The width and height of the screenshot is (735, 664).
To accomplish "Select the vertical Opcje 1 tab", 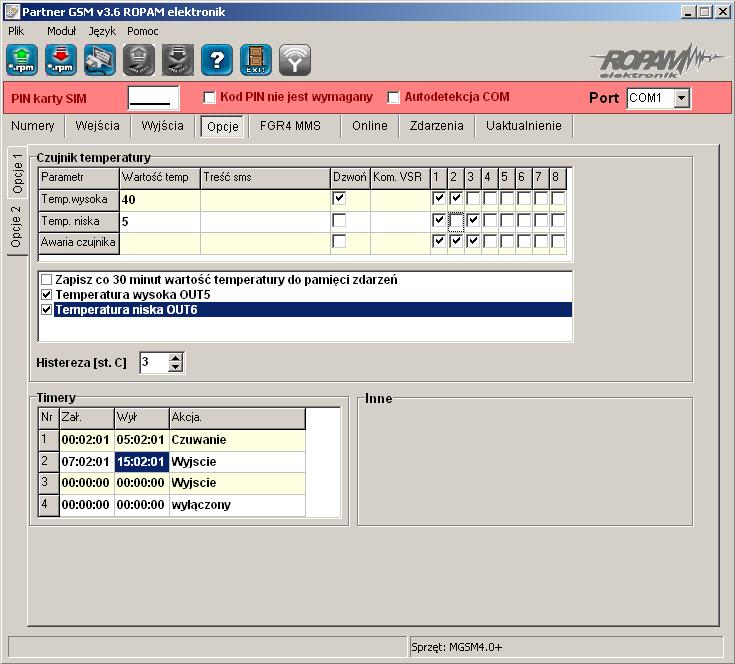I will tap(17, 173).
